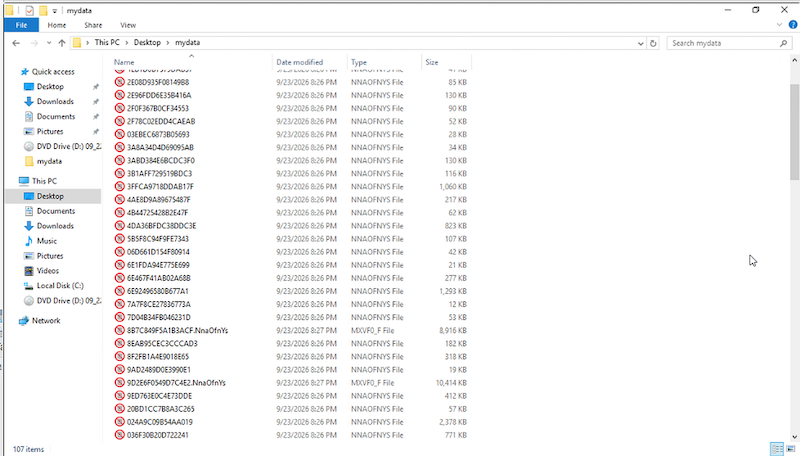This screenshot has width=800, height=456.
Task: Open the View ribbon tab
Action: (128, 25)
